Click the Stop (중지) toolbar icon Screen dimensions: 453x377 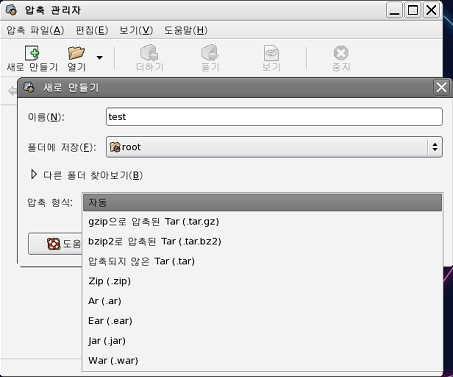tap(341, 53)
